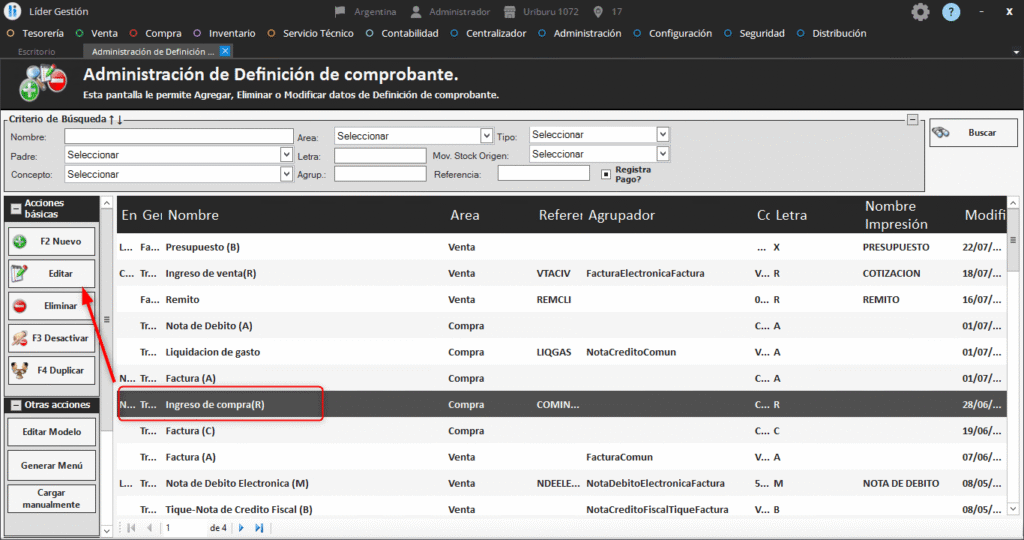Toggle the Registra Pago checkbox
The width and height of the screenshot is (1024, 540).
coord(606,174)
